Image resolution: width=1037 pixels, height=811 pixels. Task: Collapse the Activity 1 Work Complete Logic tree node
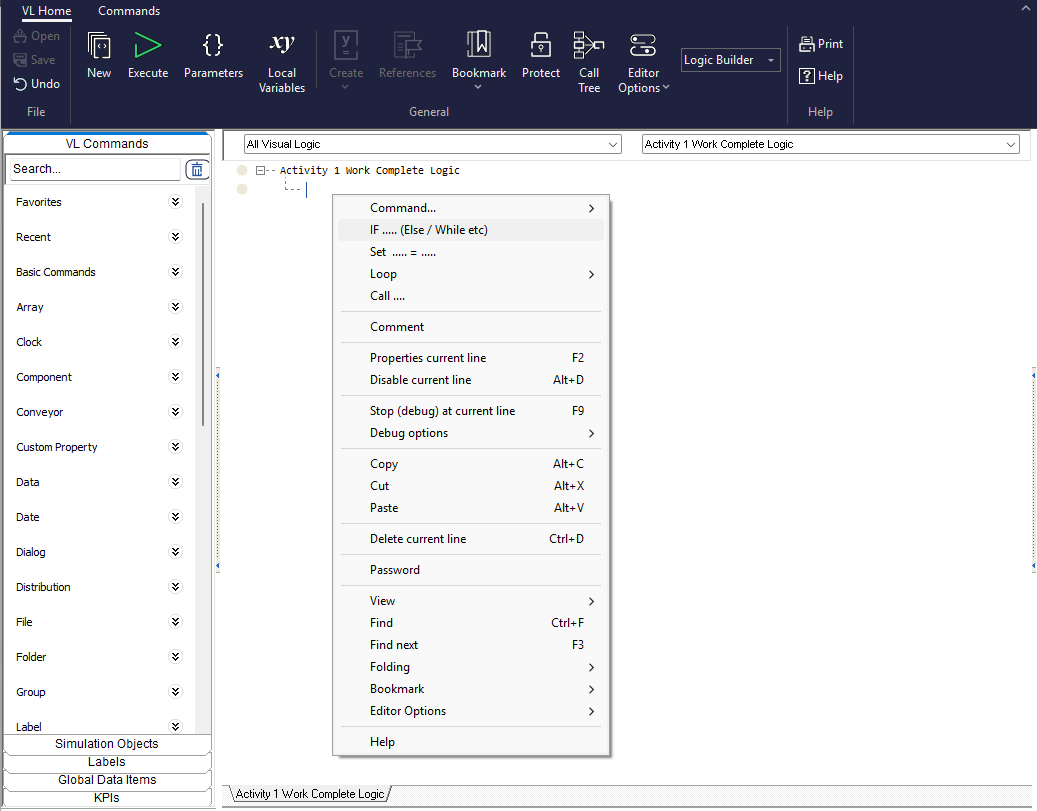pyautogui.click(x=260, y=171)
